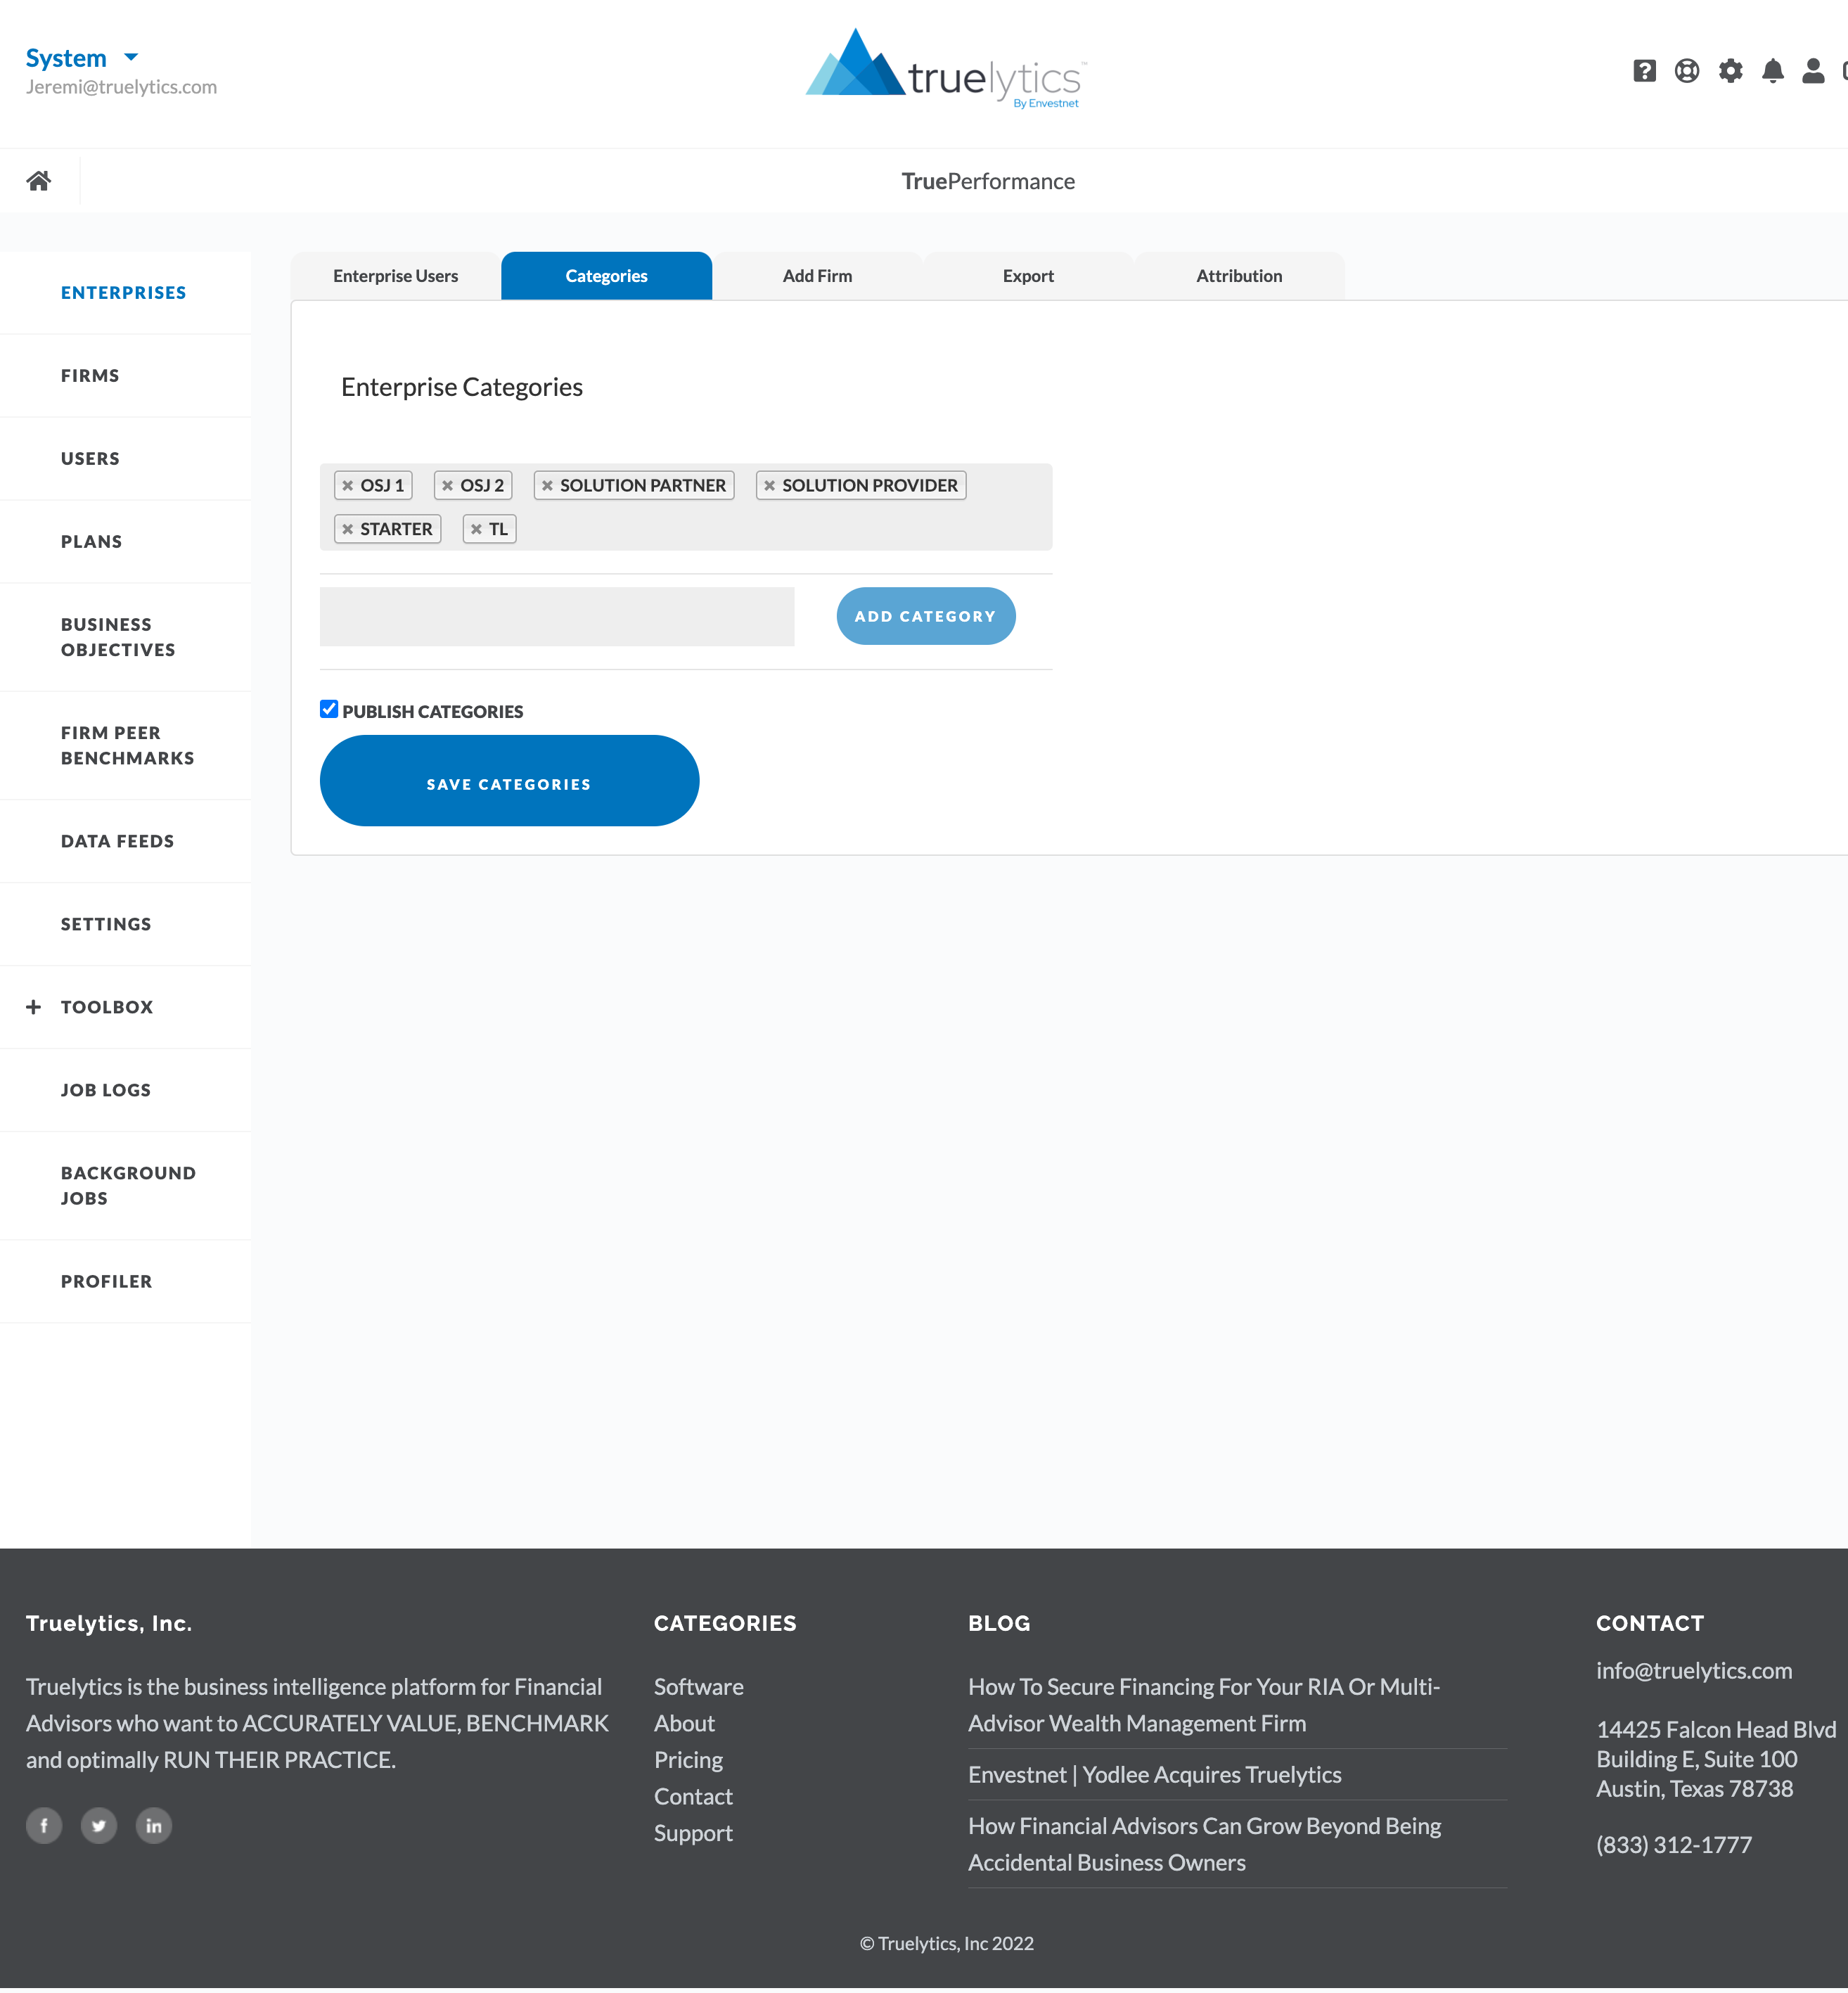Viewport: 1848px width, 1993px height.
Task: Expand the Toolbox plus icon
Action: [34, 1007]
